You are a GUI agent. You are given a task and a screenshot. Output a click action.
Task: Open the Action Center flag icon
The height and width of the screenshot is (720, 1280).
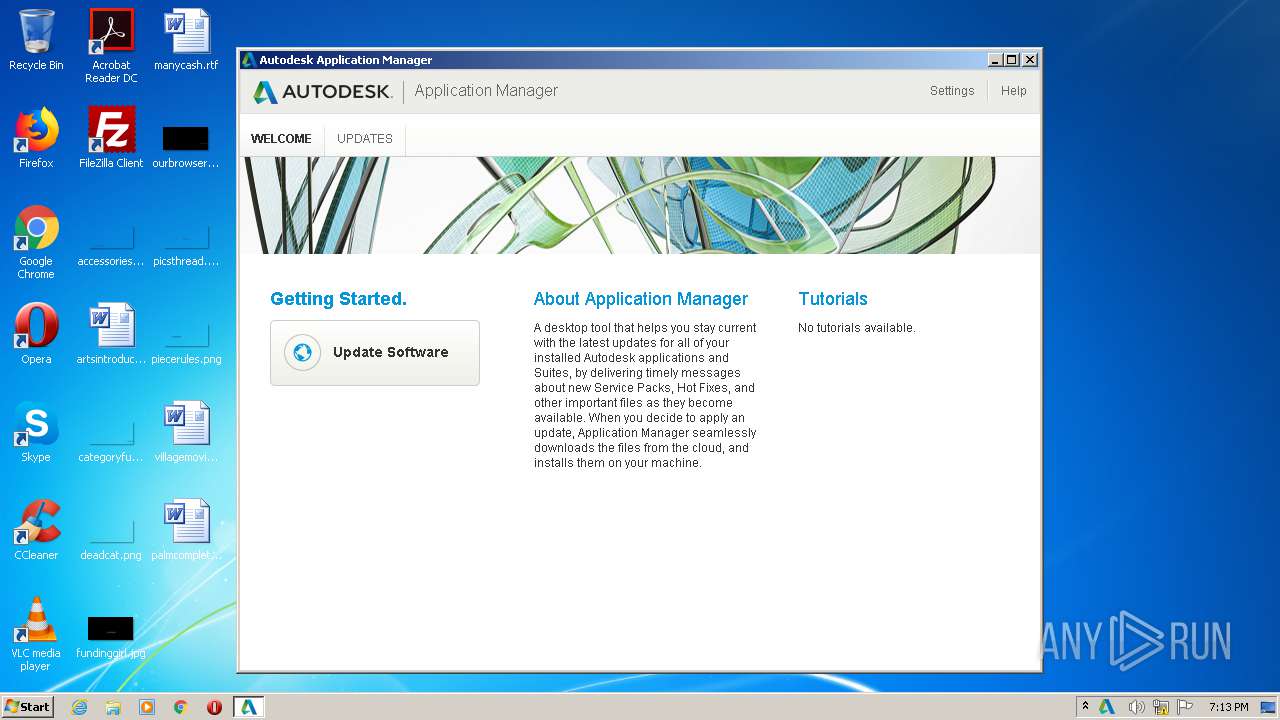pos(1185,707)
